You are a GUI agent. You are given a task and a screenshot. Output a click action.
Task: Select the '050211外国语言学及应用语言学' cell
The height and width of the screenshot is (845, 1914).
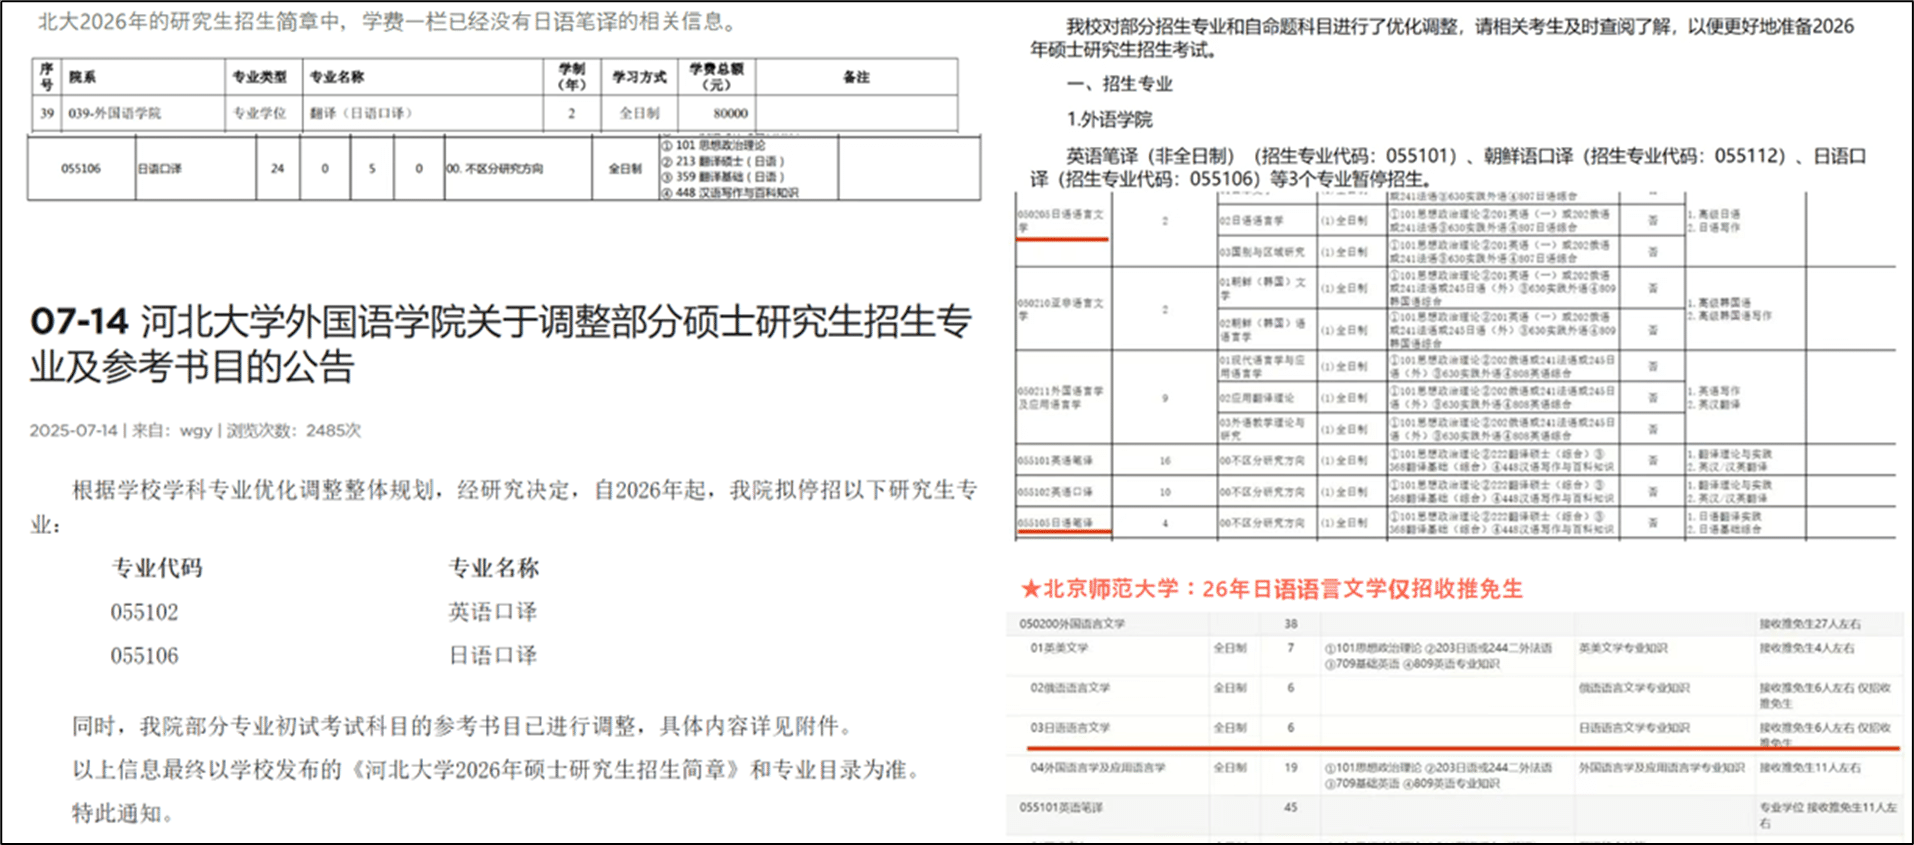click(x=1061, y=398)
